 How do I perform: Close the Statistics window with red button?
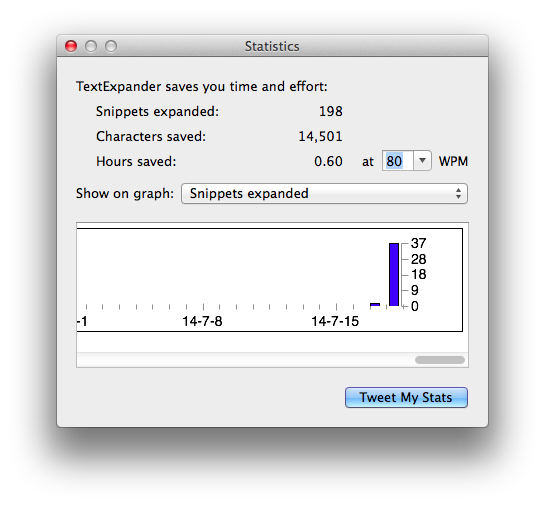(71, 46)
